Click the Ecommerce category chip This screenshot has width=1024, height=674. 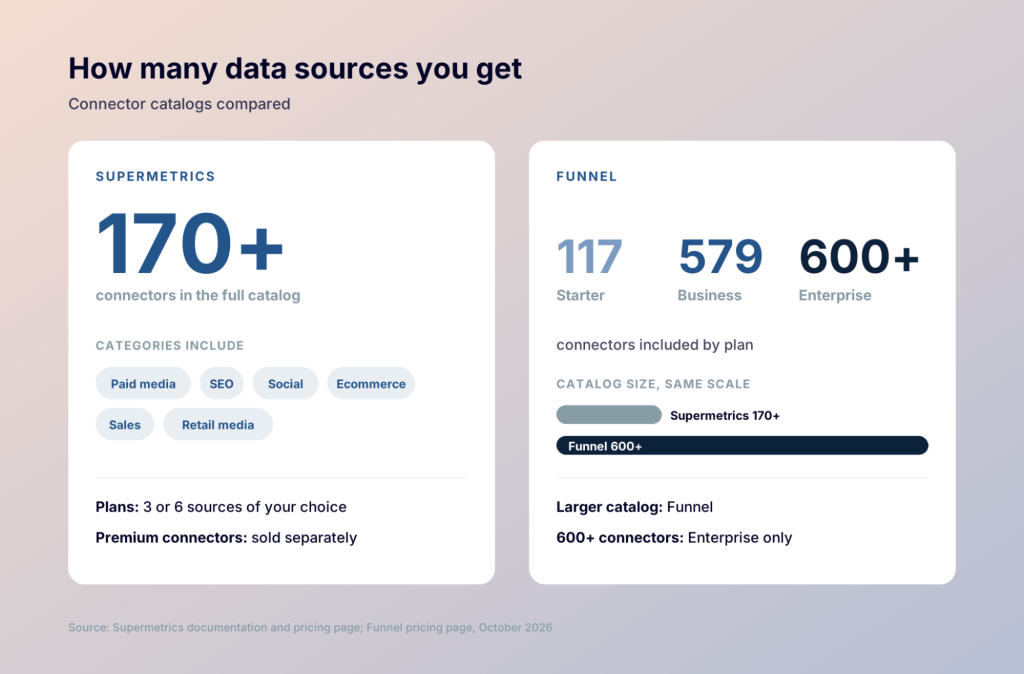point(371,383)
